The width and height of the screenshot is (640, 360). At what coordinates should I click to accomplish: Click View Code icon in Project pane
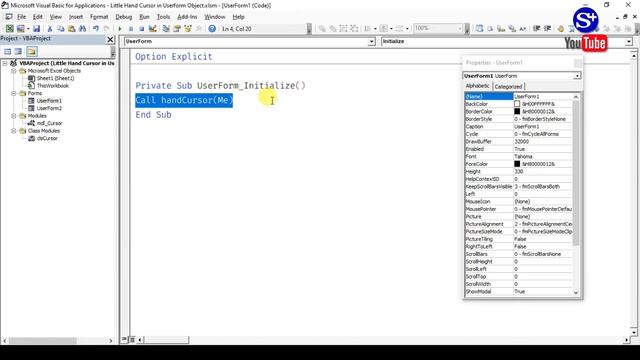coord(8,51)
